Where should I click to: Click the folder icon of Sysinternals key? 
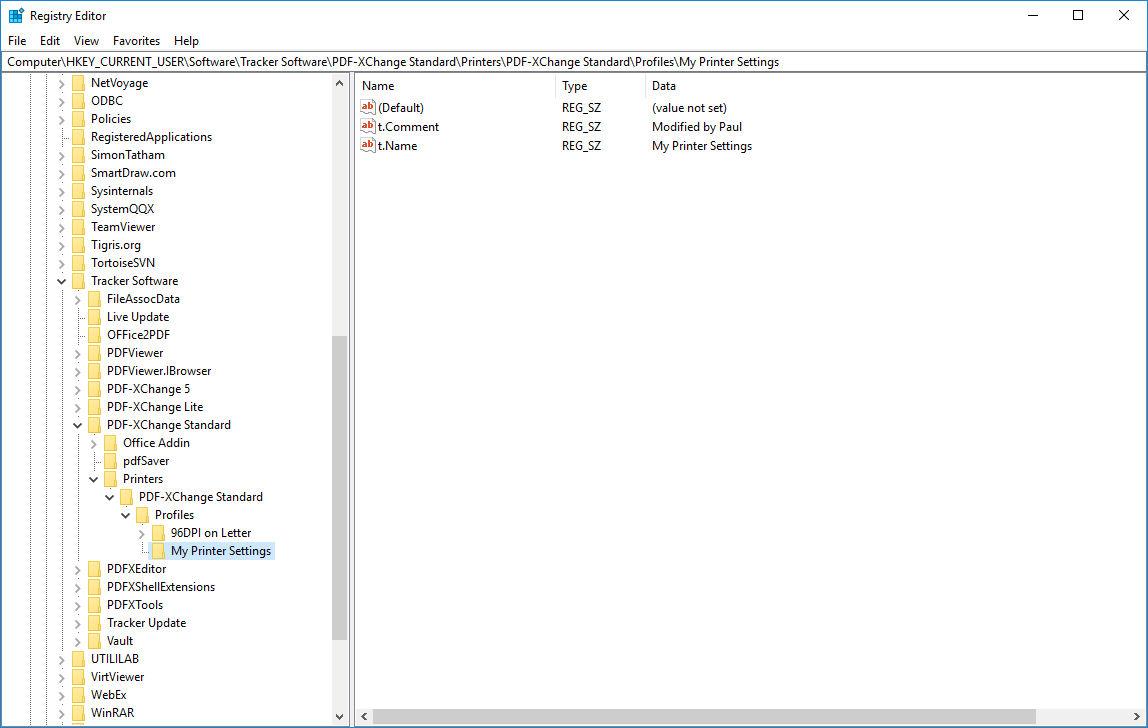pyautogui.click(x=79, y=191)
